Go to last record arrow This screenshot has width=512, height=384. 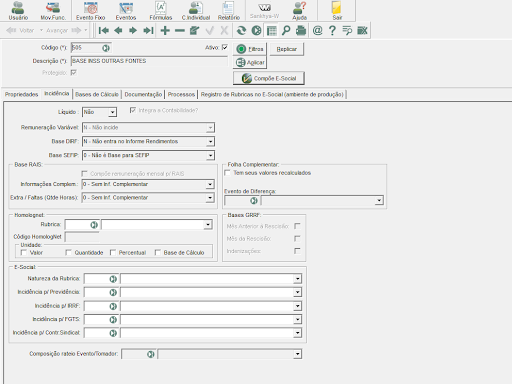(148, 31)
